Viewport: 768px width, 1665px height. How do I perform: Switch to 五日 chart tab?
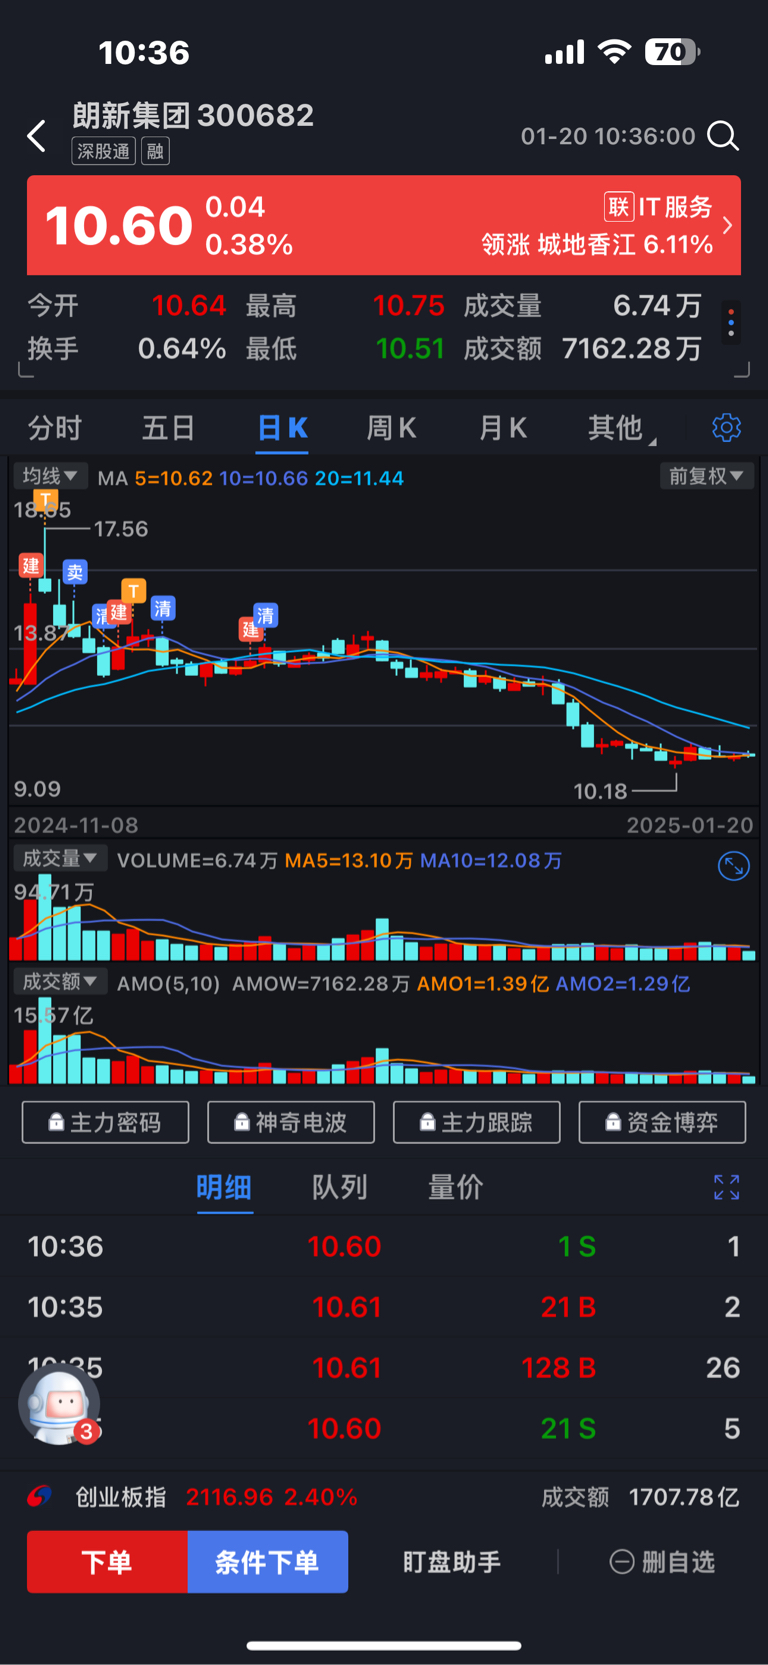click(168, 428)
